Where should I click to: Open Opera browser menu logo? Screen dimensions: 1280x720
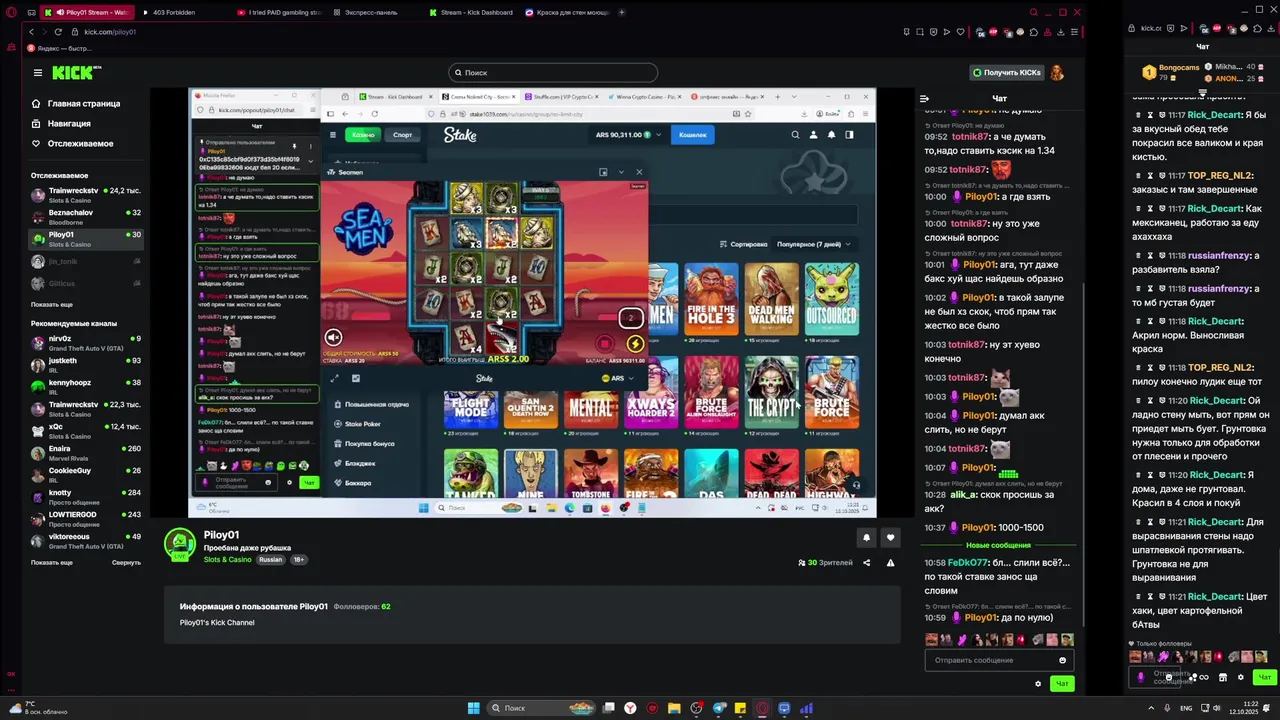click(12, 12)
